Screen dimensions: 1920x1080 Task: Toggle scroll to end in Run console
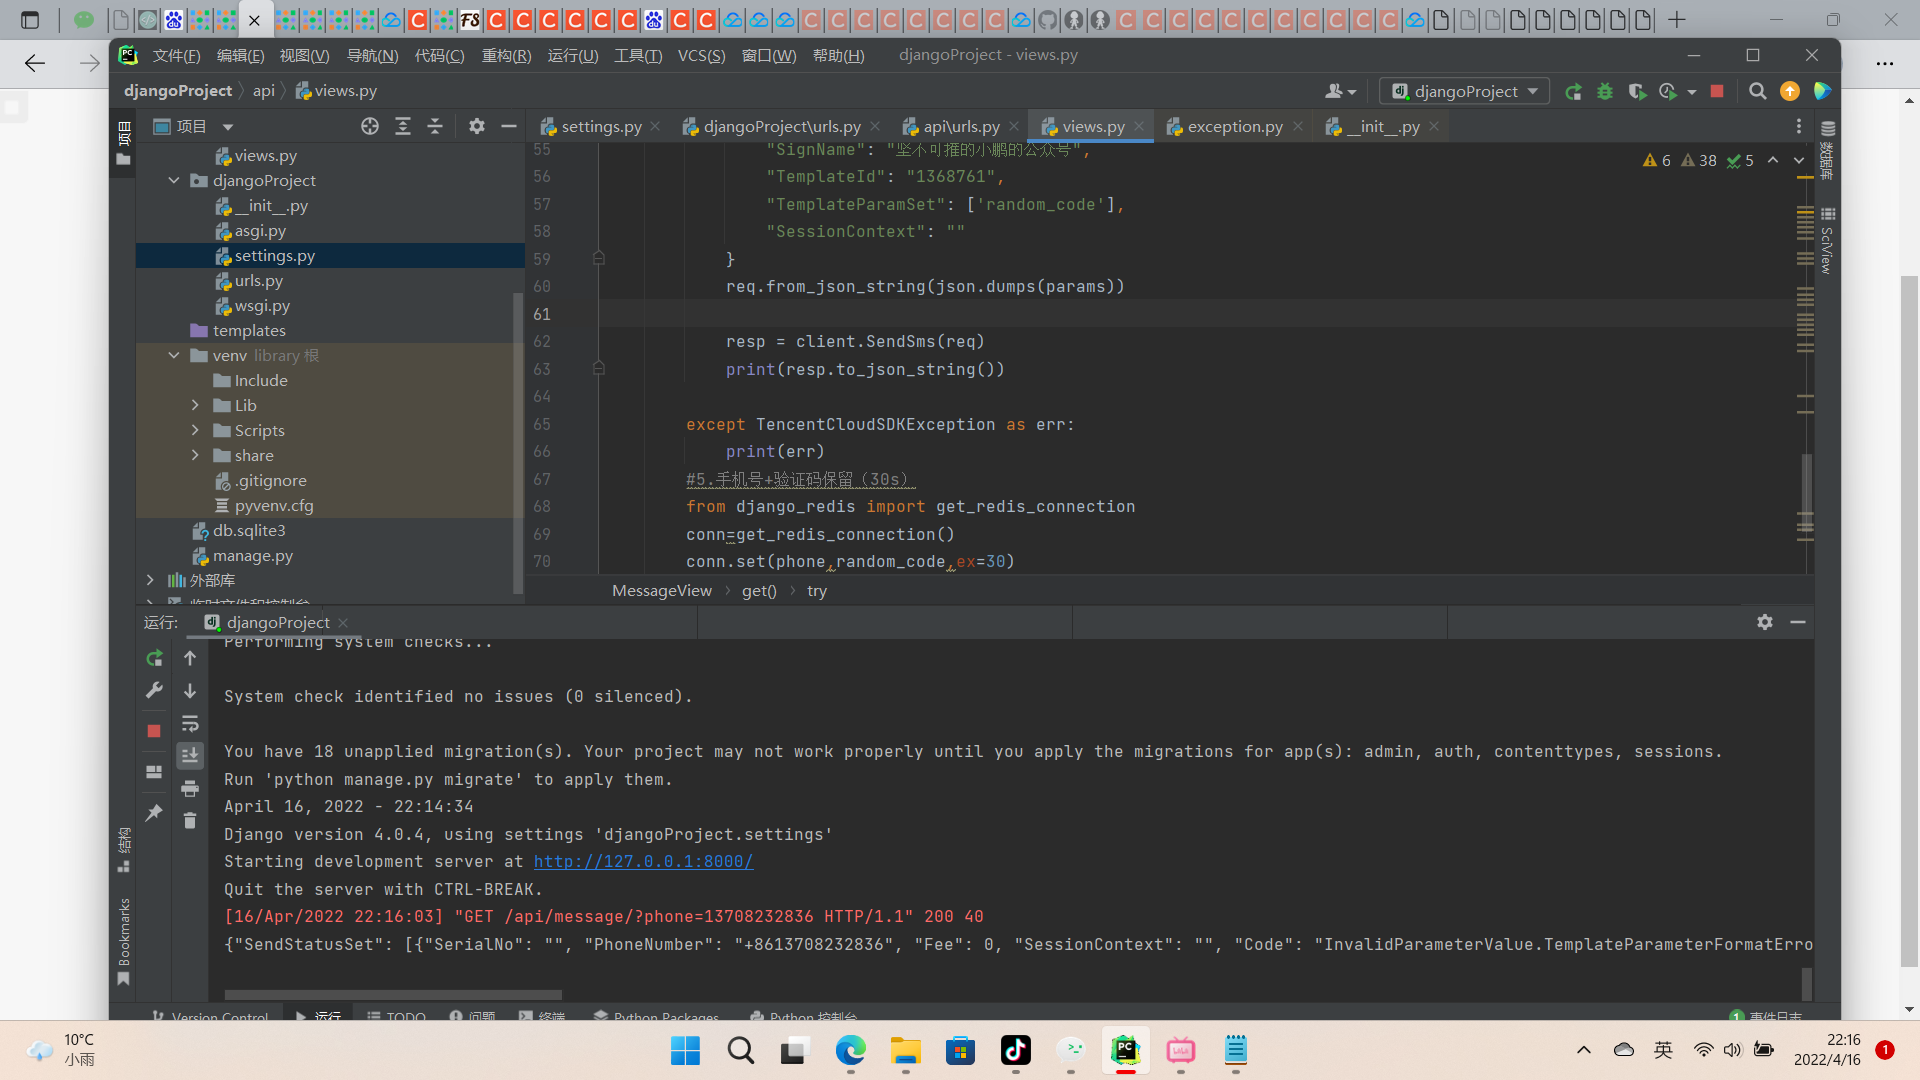pyautogui.click(x=190, y=756)
